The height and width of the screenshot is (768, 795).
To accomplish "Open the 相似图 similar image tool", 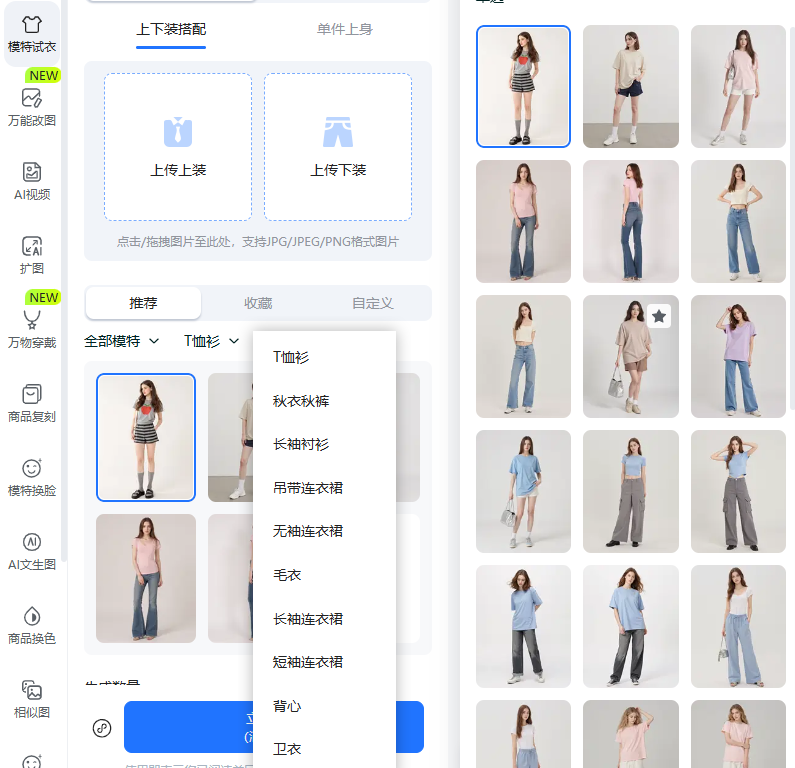I will click(x=31, y=700).
